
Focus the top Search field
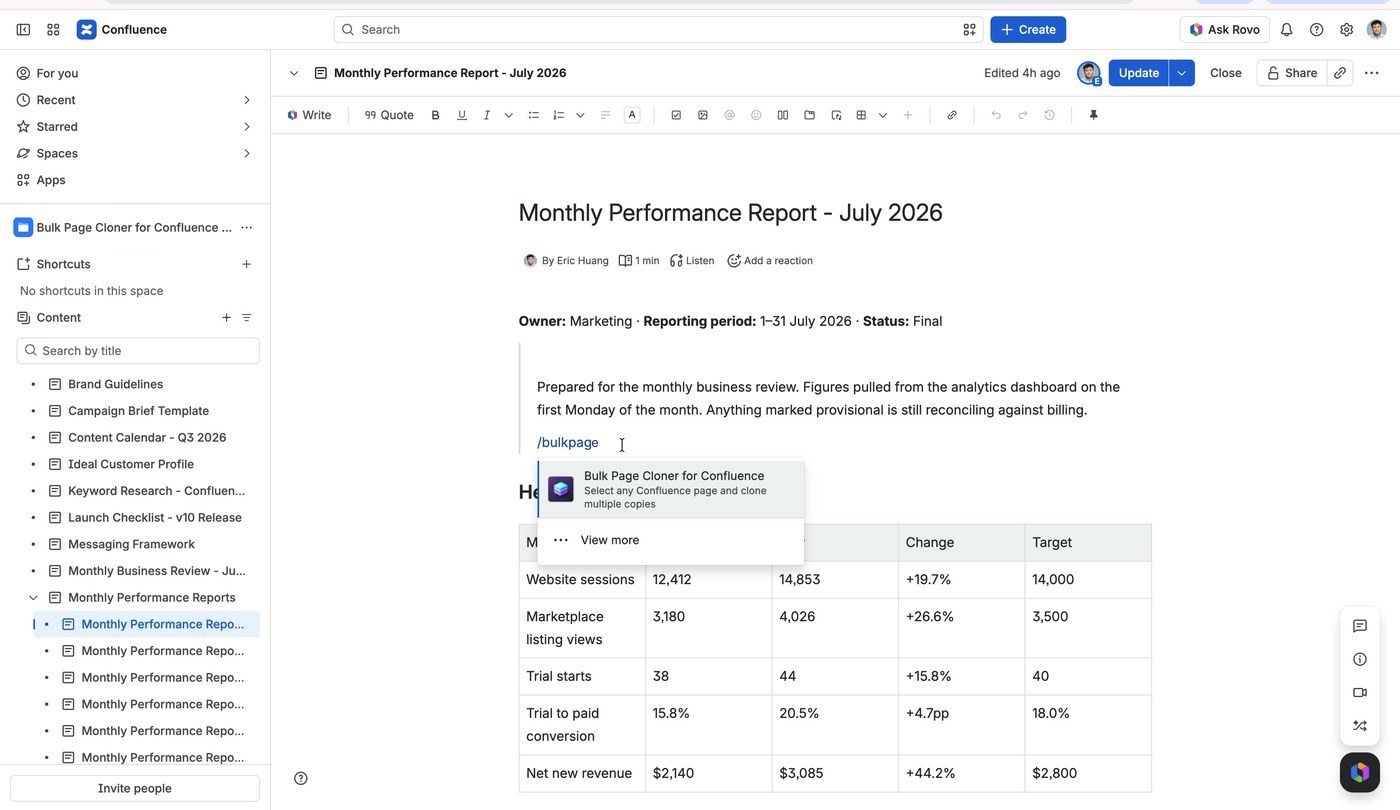(x=659, y=30)
